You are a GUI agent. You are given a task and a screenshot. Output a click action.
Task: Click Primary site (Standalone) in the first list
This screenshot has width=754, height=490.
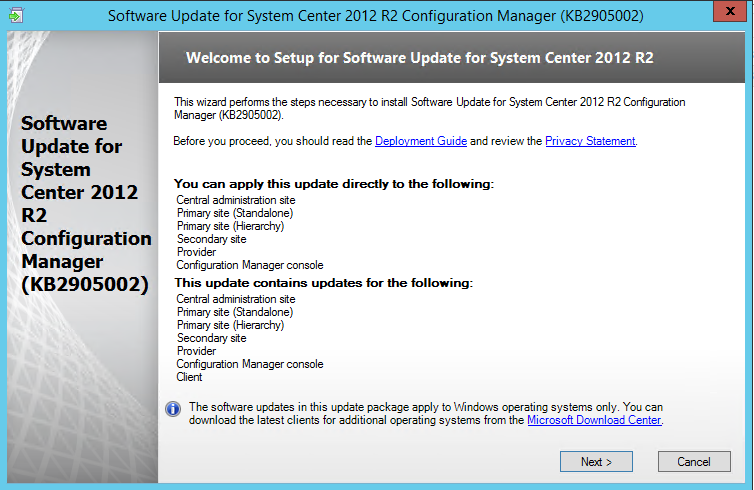pos(235,213)
